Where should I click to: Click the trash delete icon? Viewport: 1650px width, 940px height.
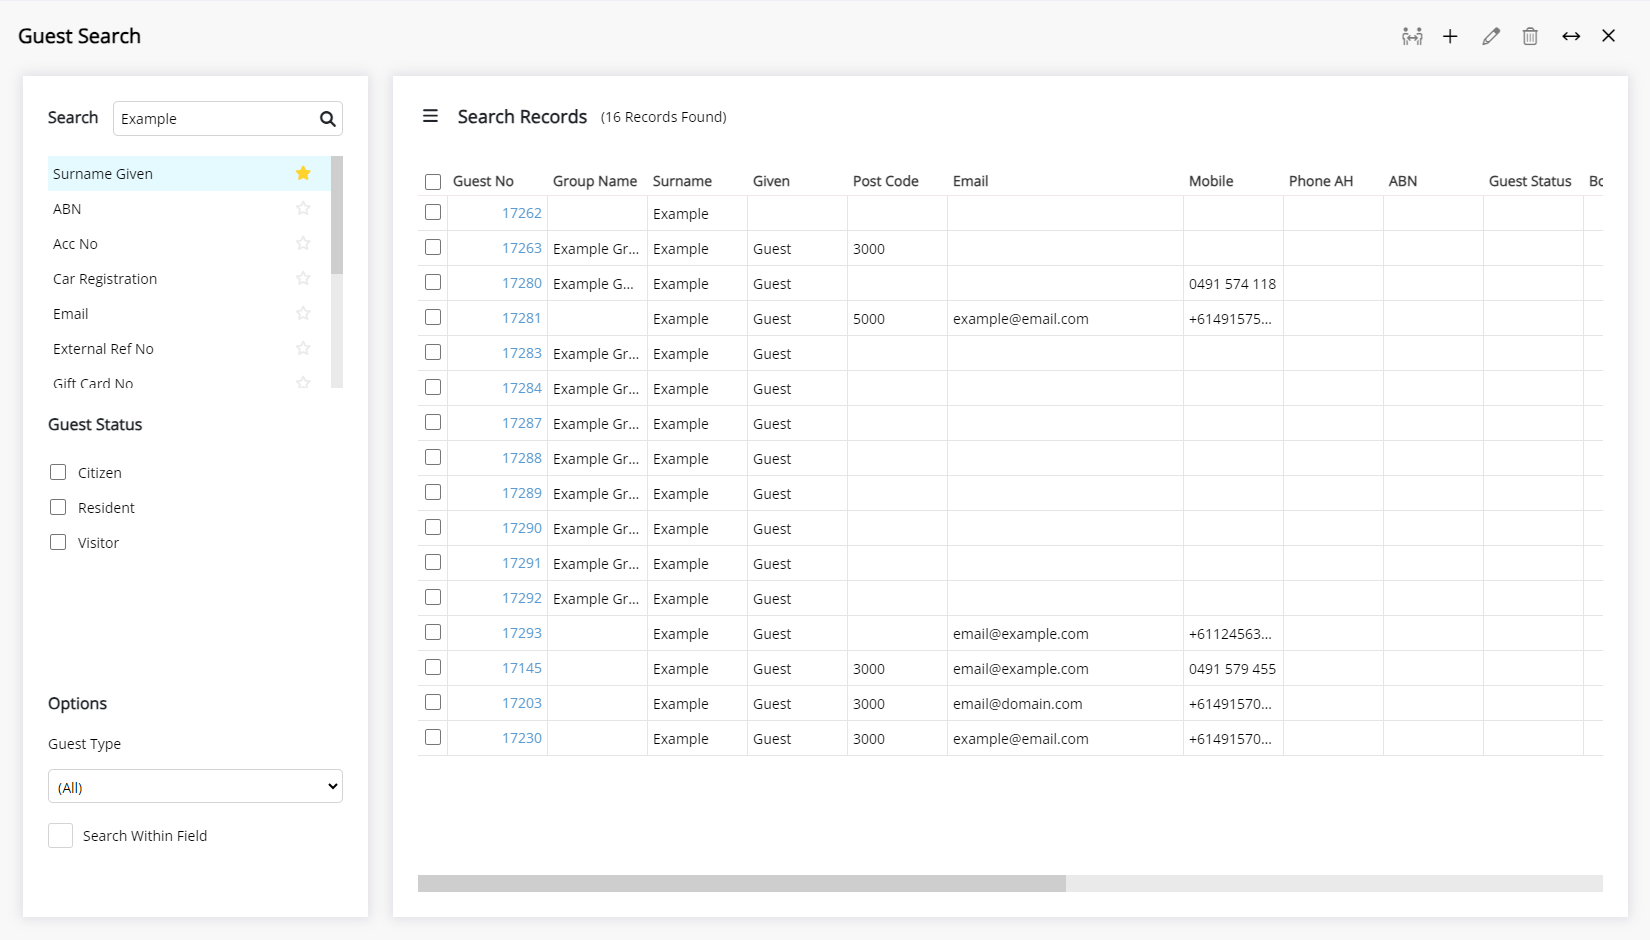1530,36
